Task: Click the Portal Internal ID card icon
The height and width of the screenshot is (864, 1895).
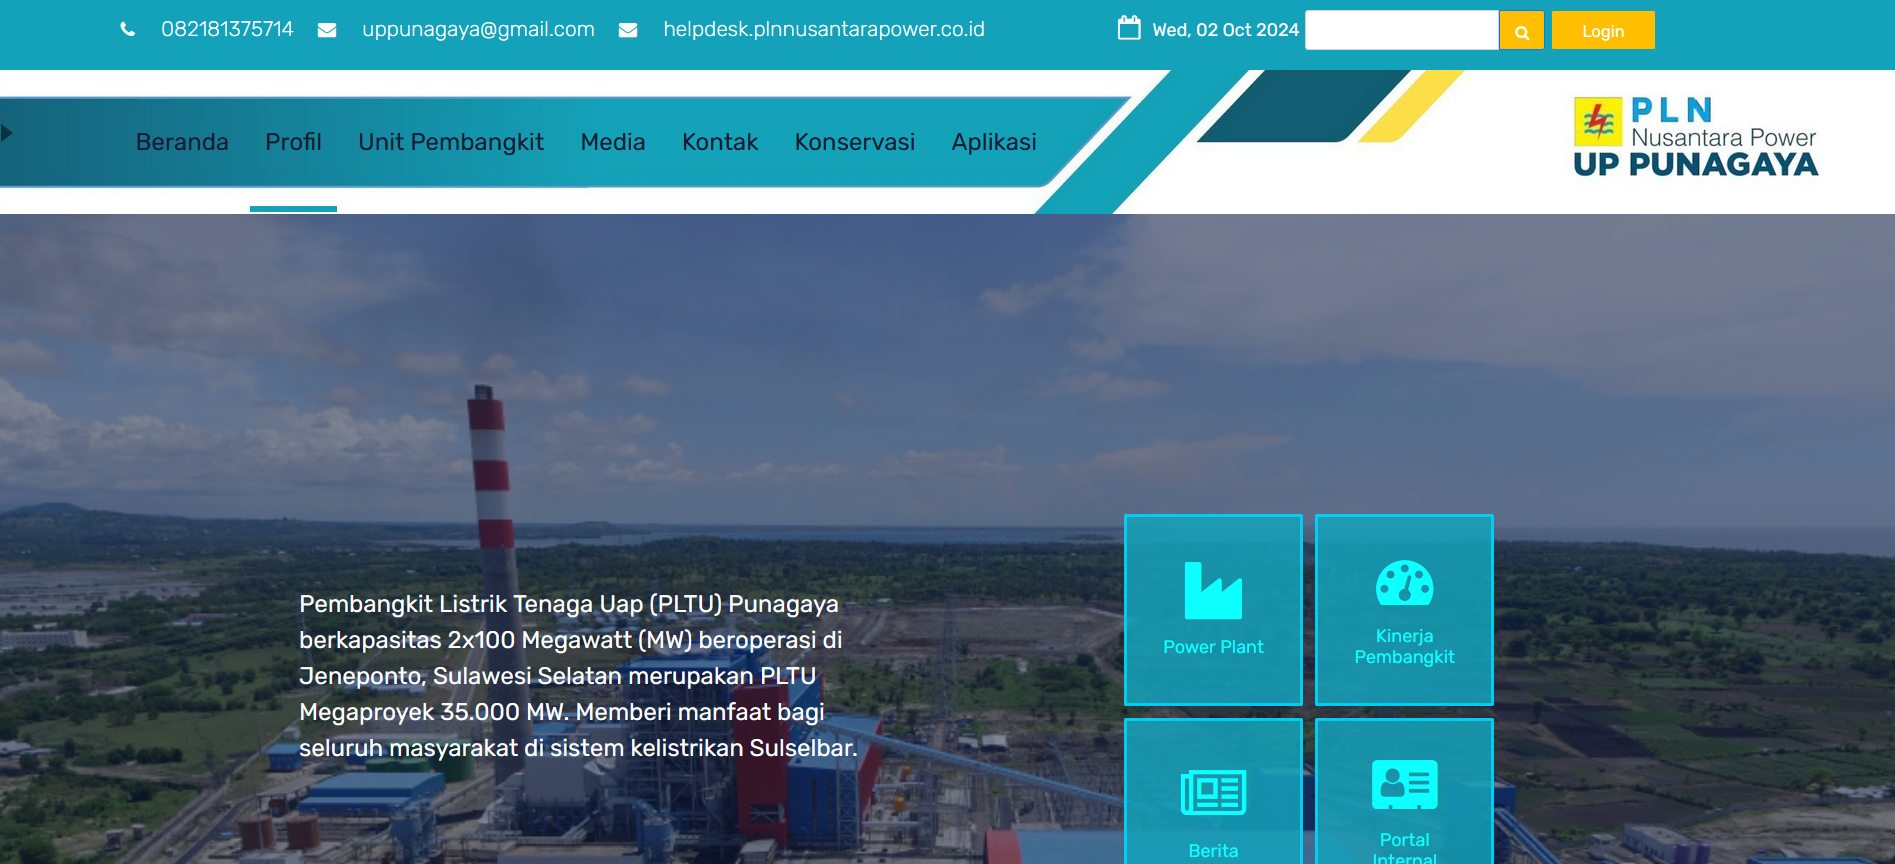Action: tap(1404, 785)
